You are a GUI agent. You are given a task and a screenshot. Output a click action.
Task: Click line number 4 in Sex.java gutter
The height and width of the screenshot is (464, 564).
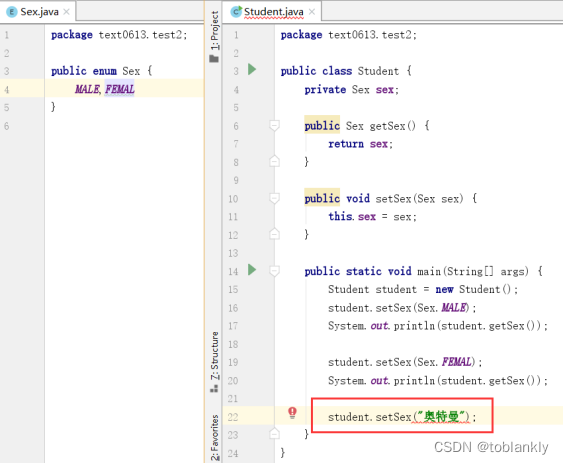[6, 90]
